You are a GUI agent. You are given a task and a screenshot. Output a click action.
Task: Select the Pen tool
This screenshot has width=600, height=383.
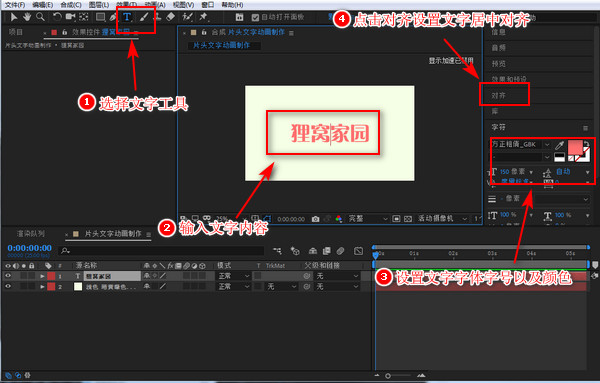point(112,17)
